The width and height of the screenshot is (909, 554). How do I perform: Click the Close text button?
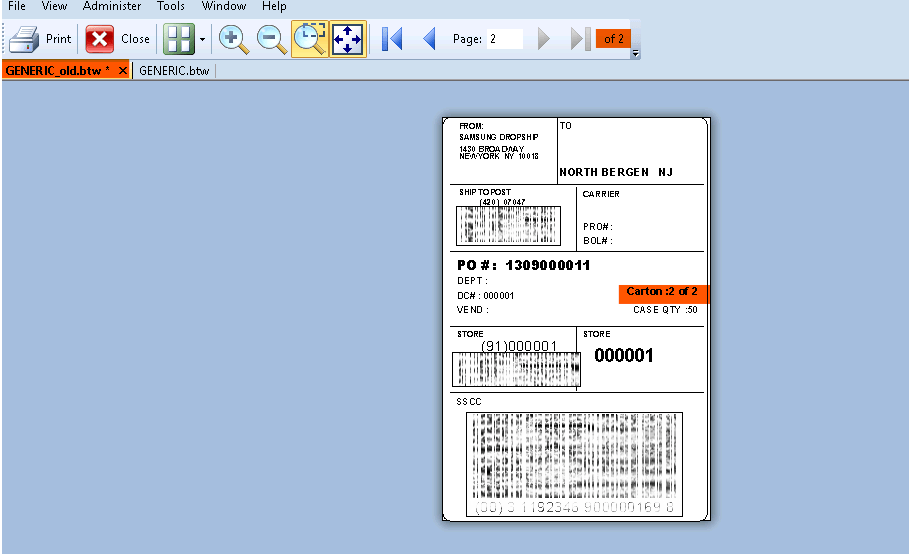click(x=135, y=39)
